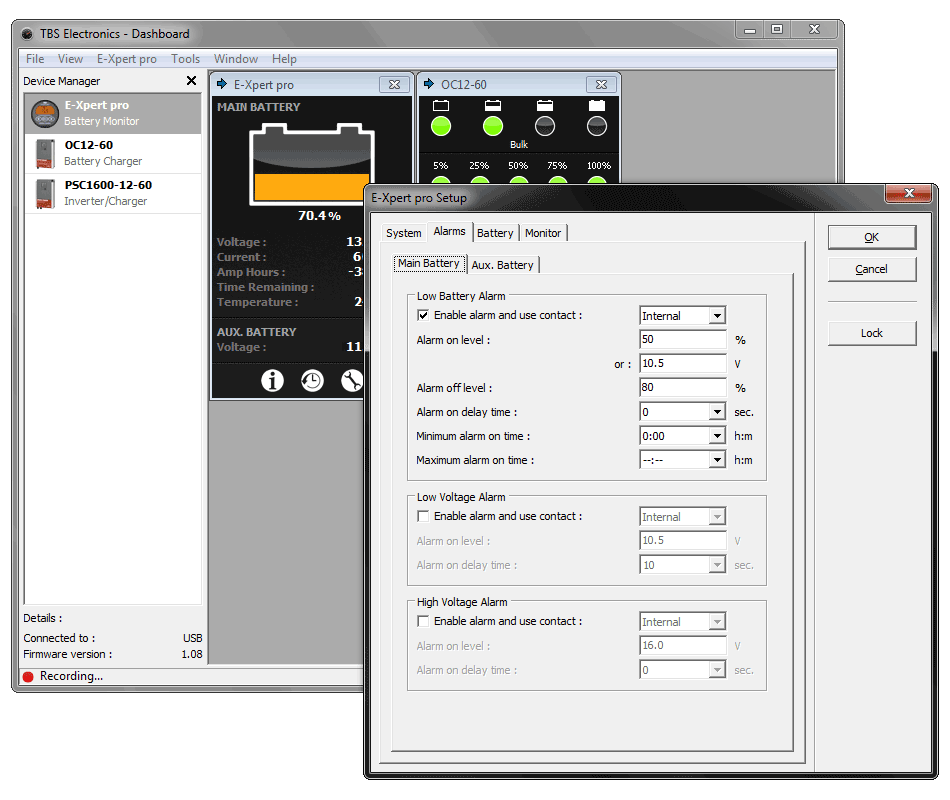Switch to the Battery tab
The width and height of the screenshot is (950, 800).
tap(495, 233)
